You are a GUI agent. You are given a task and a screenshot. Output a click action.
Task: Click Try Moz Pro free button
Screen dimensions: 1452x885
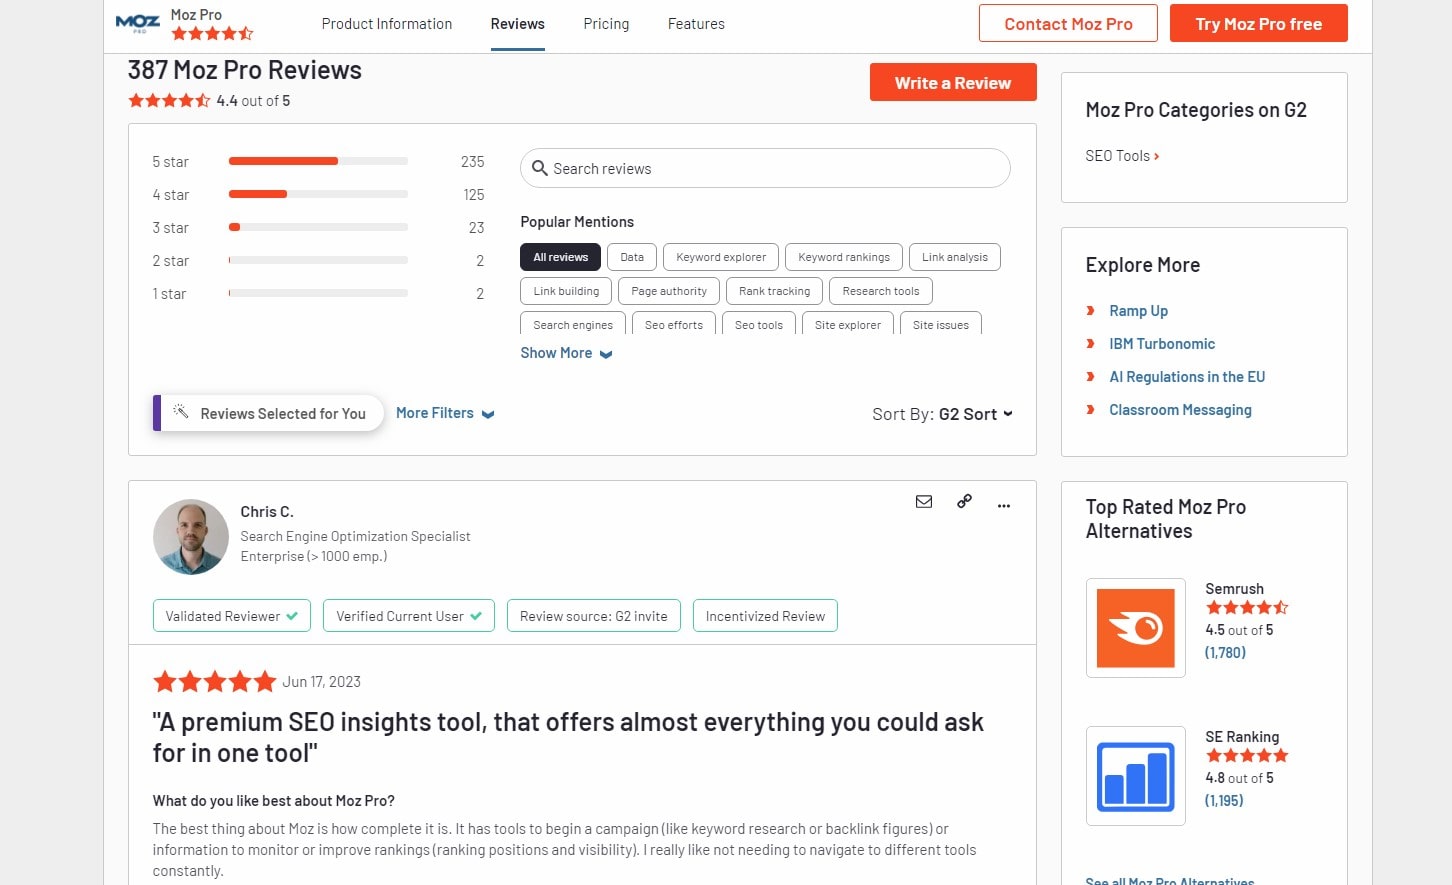pos(1259,23)
